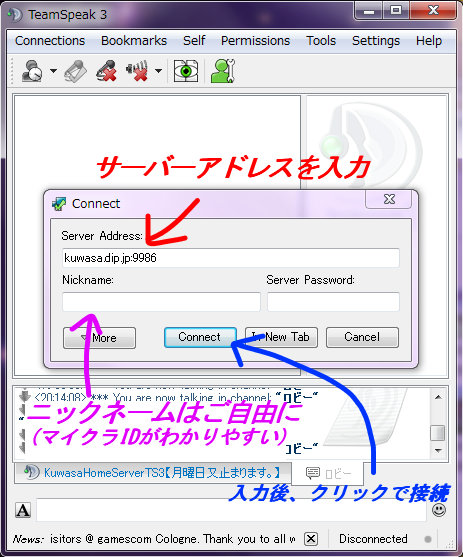This screenshot has height=557, width=463.
Task: Click the Connect to server toolbar icon
Action: click(32, 71)
